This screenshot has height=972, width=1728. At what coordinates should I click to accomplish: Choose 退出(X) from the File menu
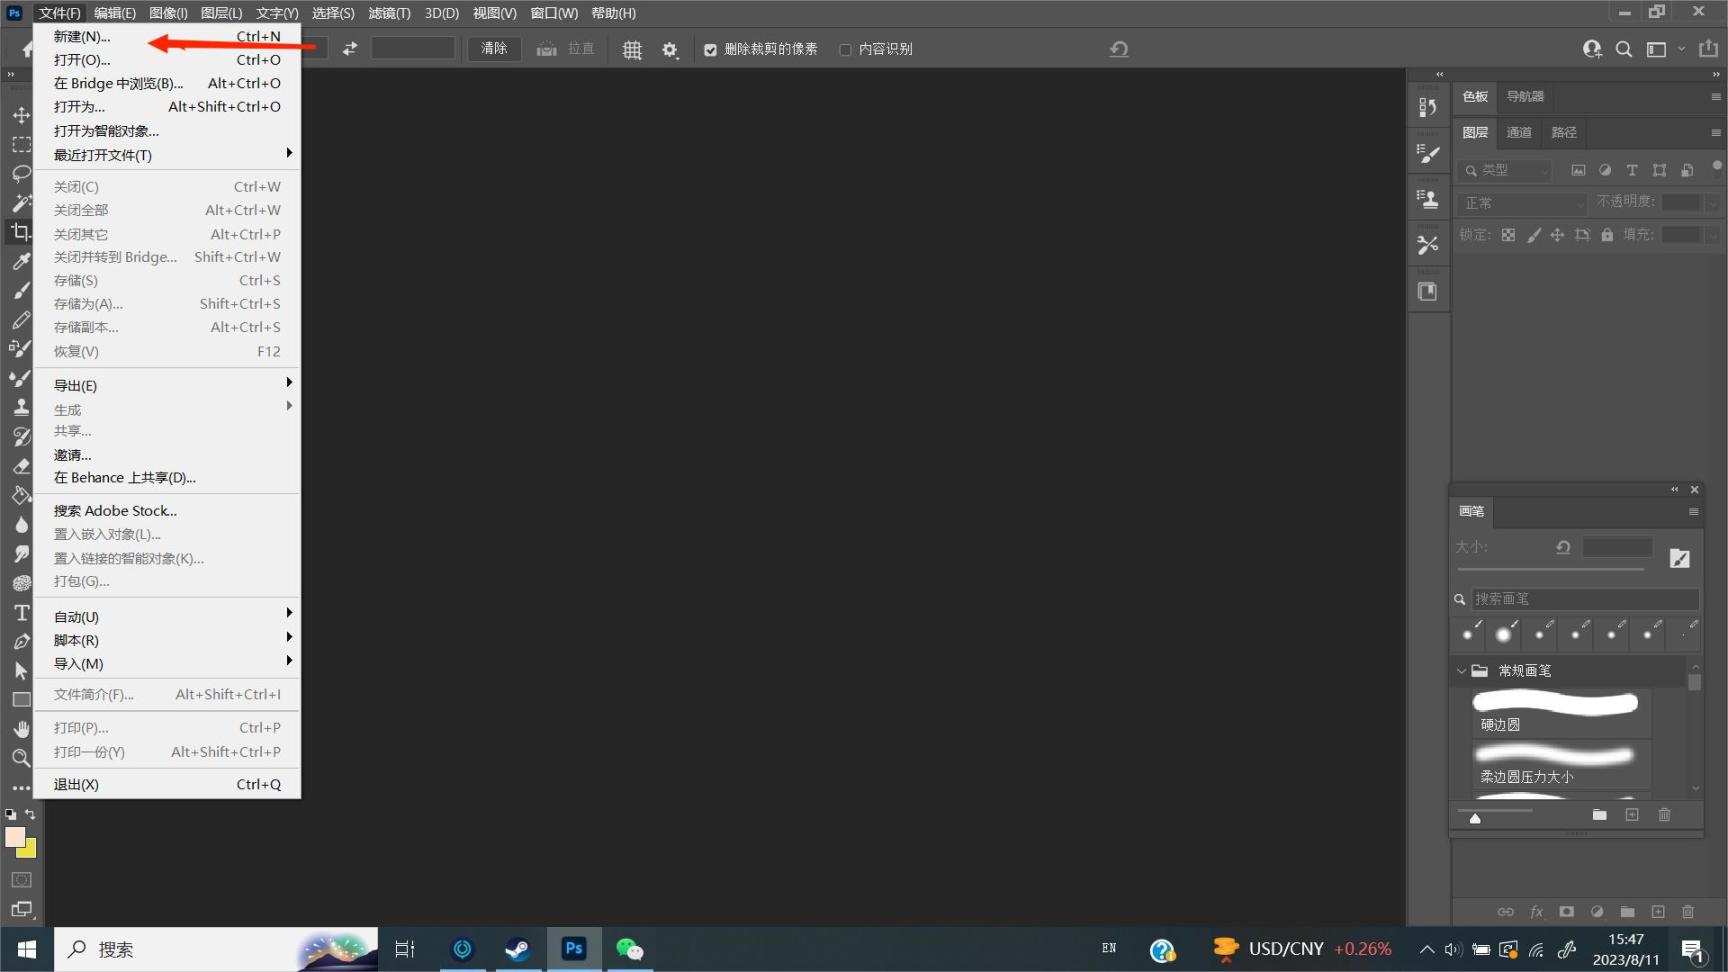[x=167, y=784]
